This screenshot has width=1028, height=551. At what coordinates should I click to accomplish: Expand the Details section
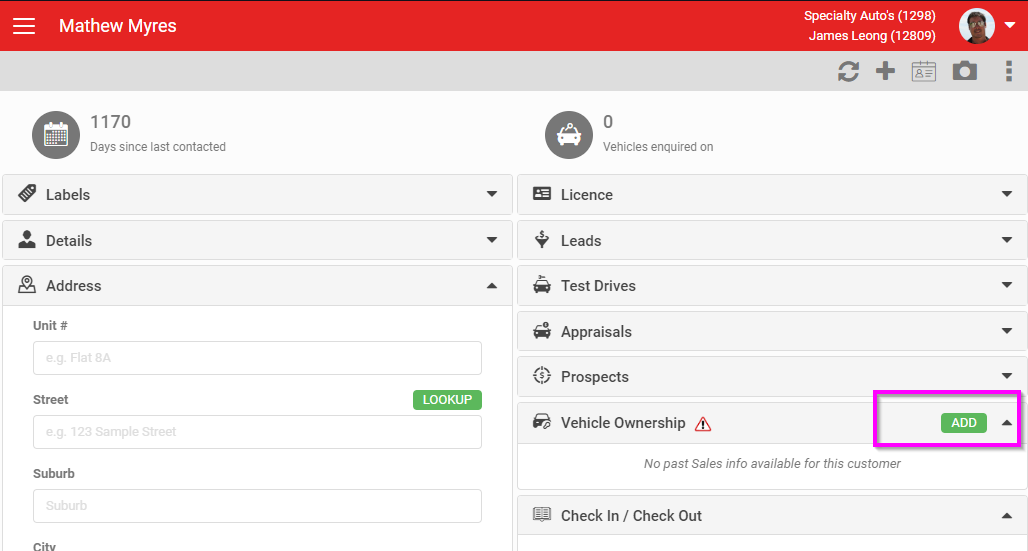pyautogui.click(x=258, y=240)
